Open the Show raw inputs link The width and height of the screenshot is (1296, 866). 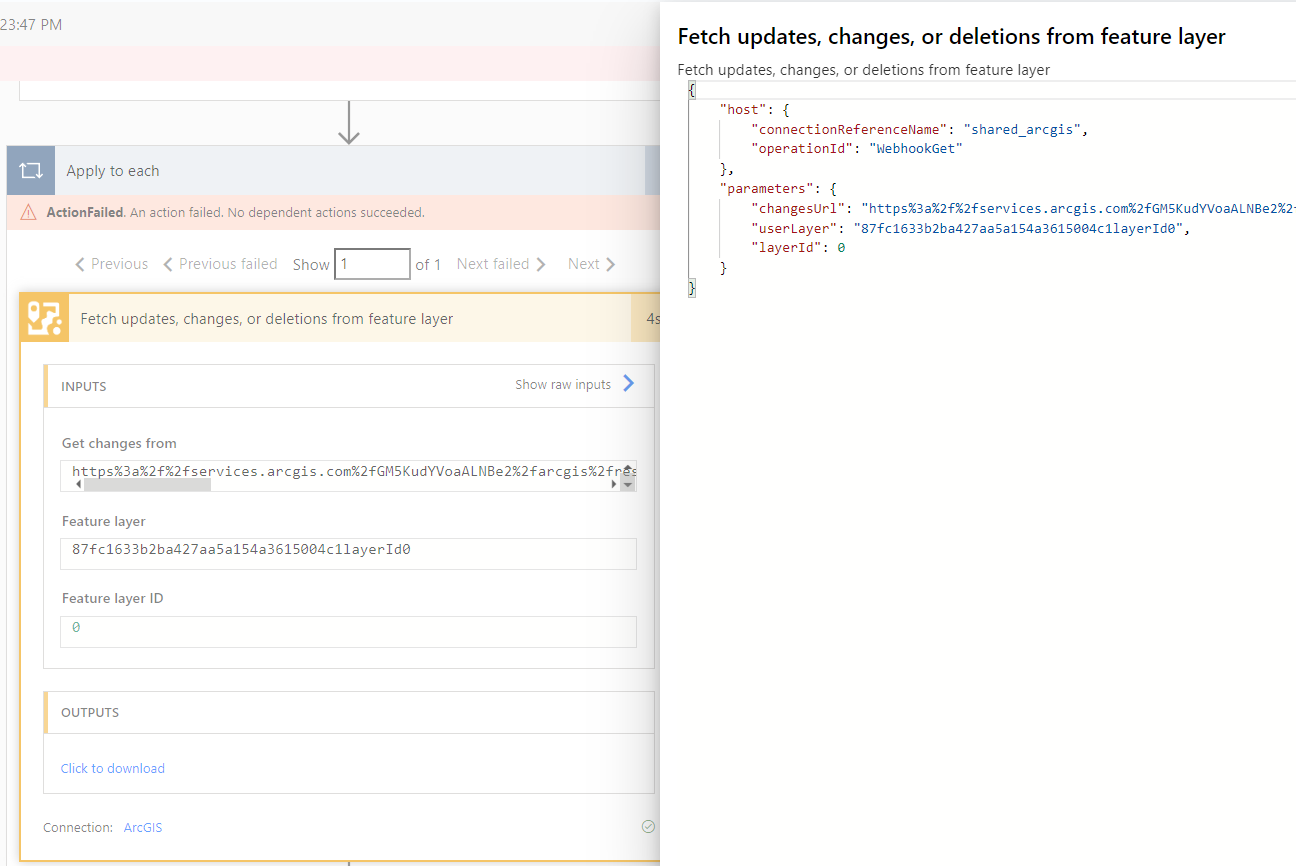tap(563, 385)
